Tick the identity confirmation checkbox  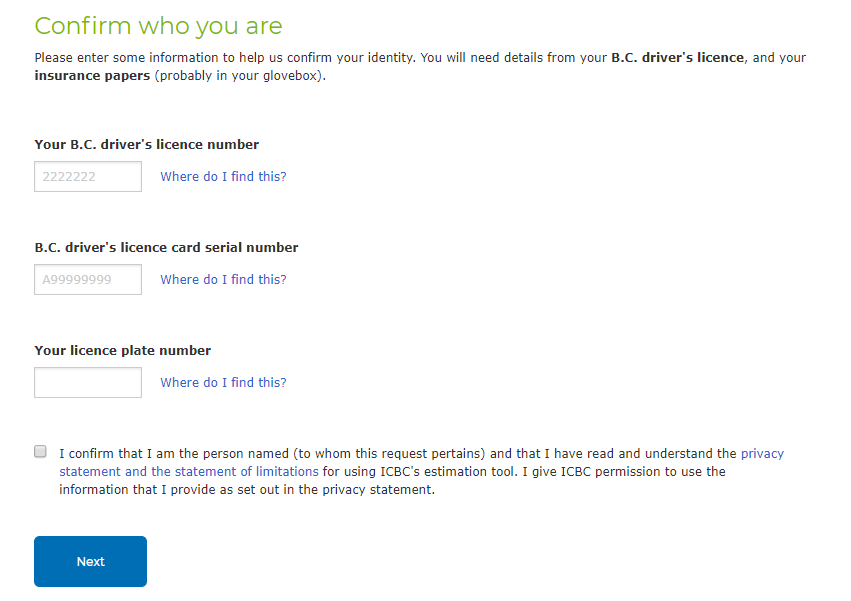tap(40, 452)
